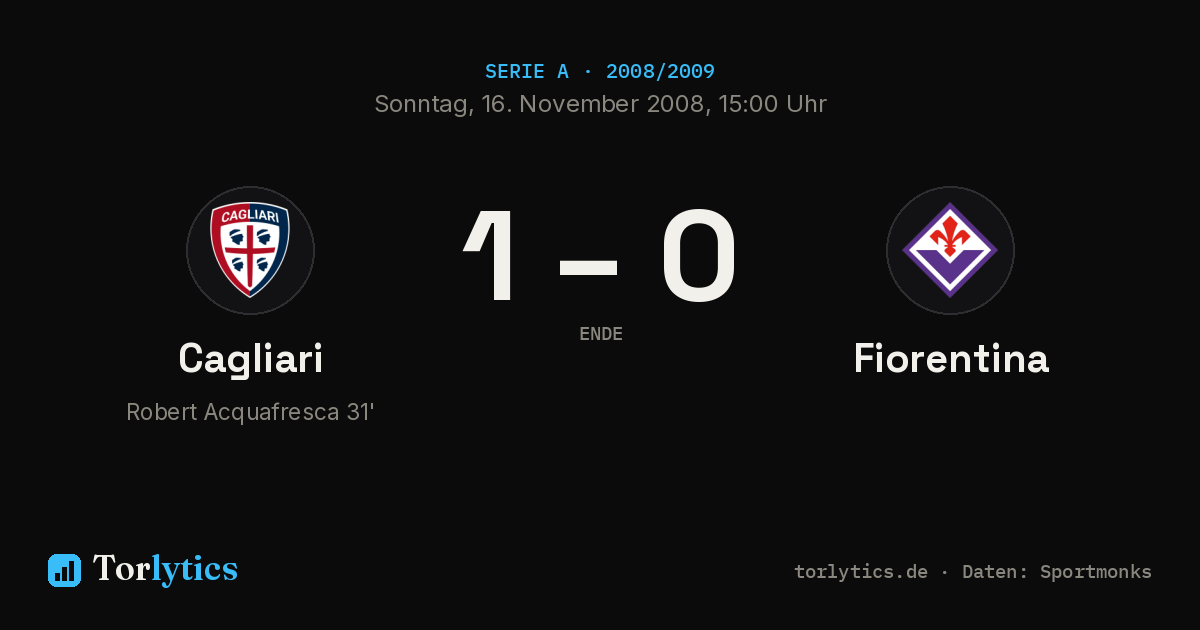Click goalscorer Robert Acquafresca 31'
Screen dimensions: 1200x630
coord(250,412)
